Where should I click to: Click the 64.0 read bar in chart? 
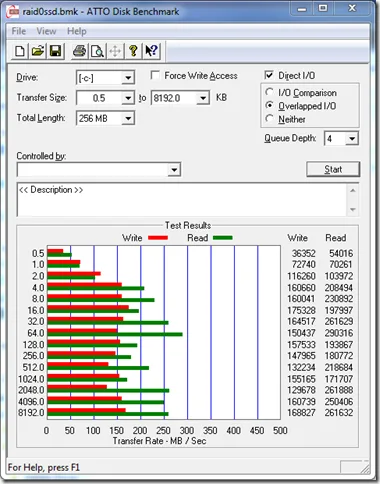(115, 334)
